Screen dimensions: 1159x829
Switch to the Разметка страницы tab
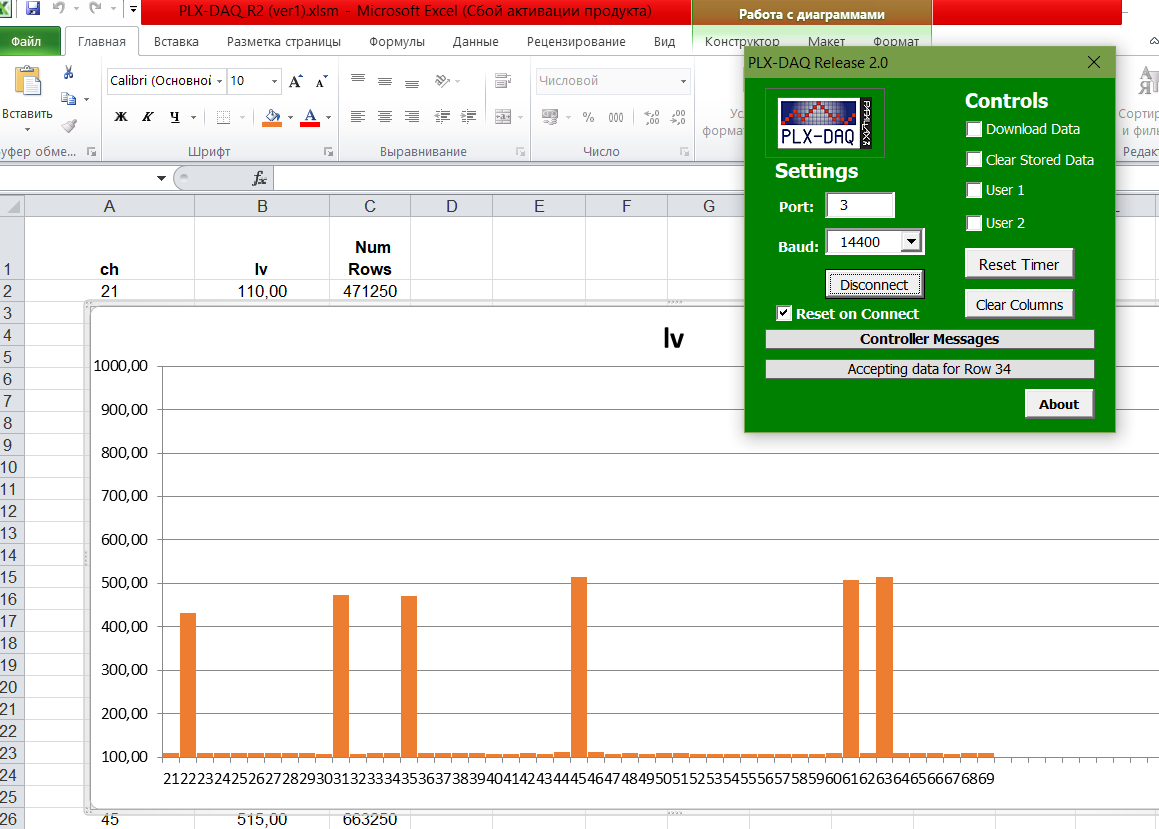point(284,42)
